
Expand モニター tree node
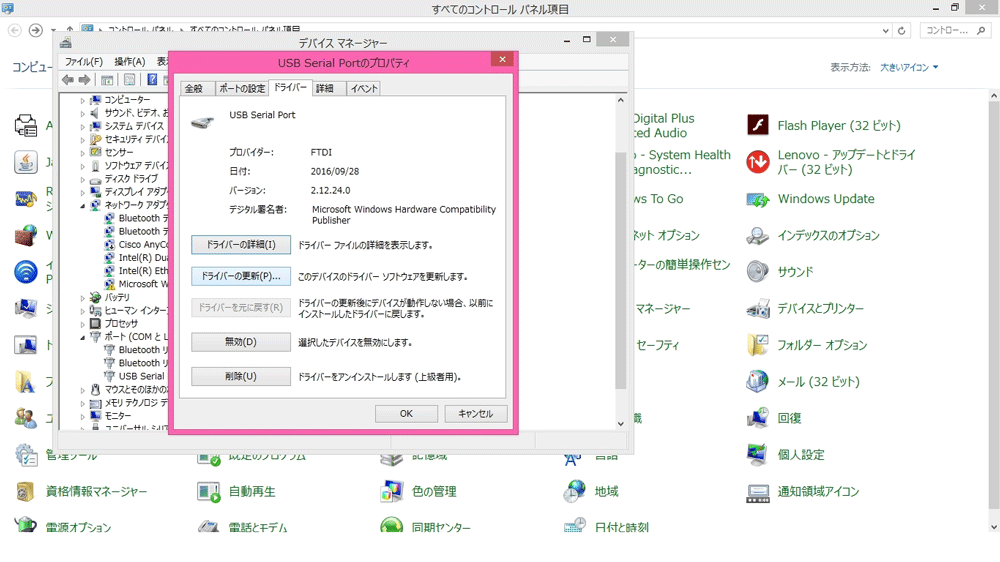pos(82,416)
